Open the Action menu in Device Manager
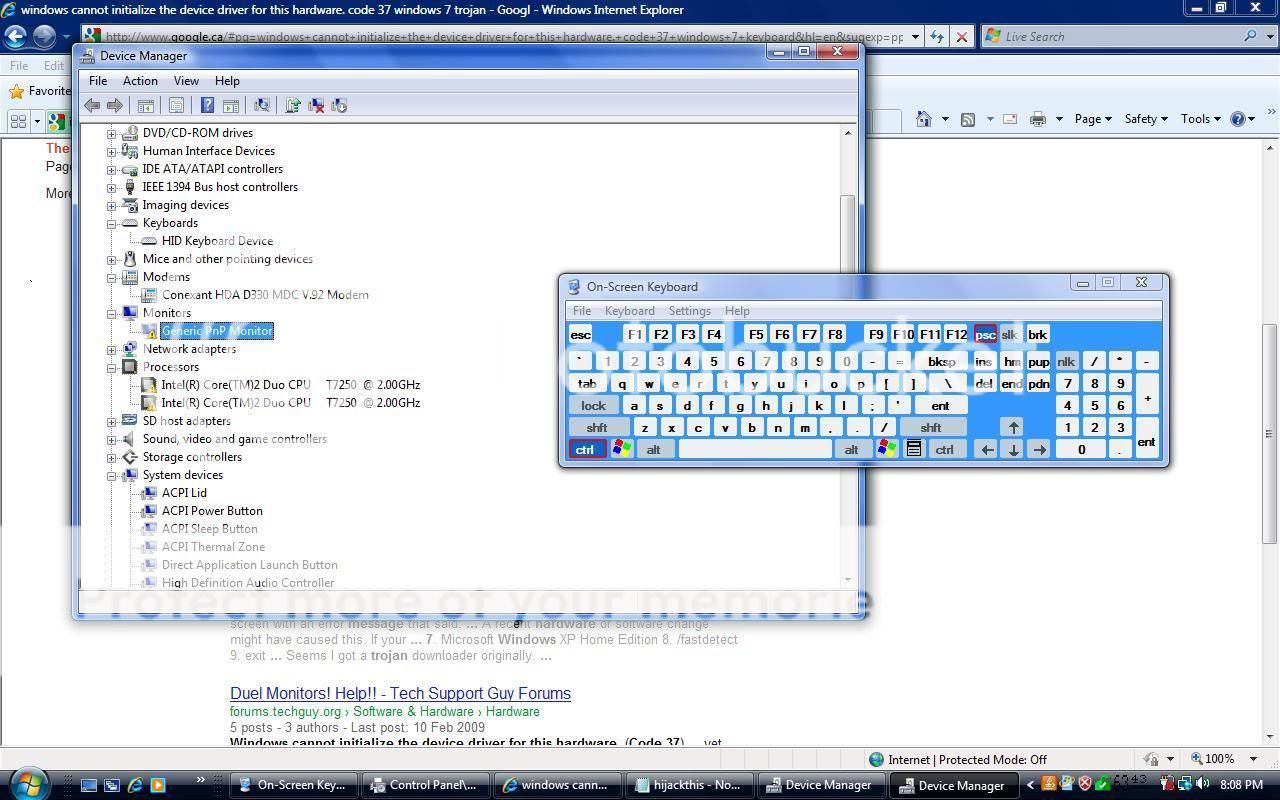1280x800 pixels. pyautogui.click(x=140, y=81)
